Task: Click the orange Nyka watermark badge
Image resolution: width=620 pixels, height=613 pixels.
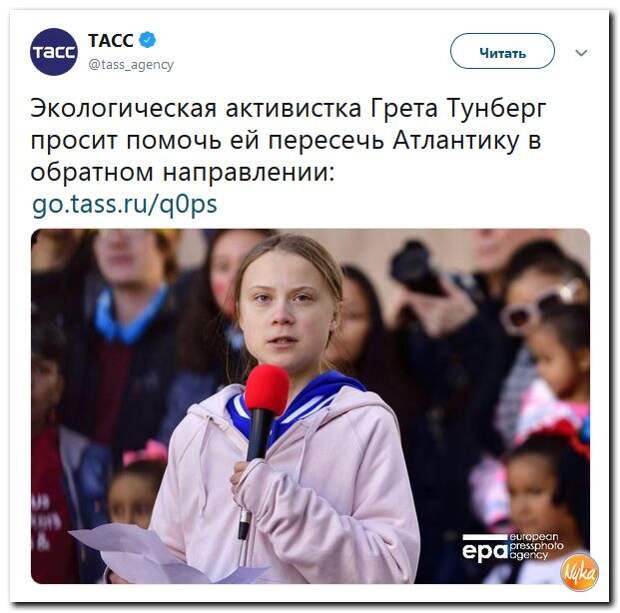Action: (580, 572)
